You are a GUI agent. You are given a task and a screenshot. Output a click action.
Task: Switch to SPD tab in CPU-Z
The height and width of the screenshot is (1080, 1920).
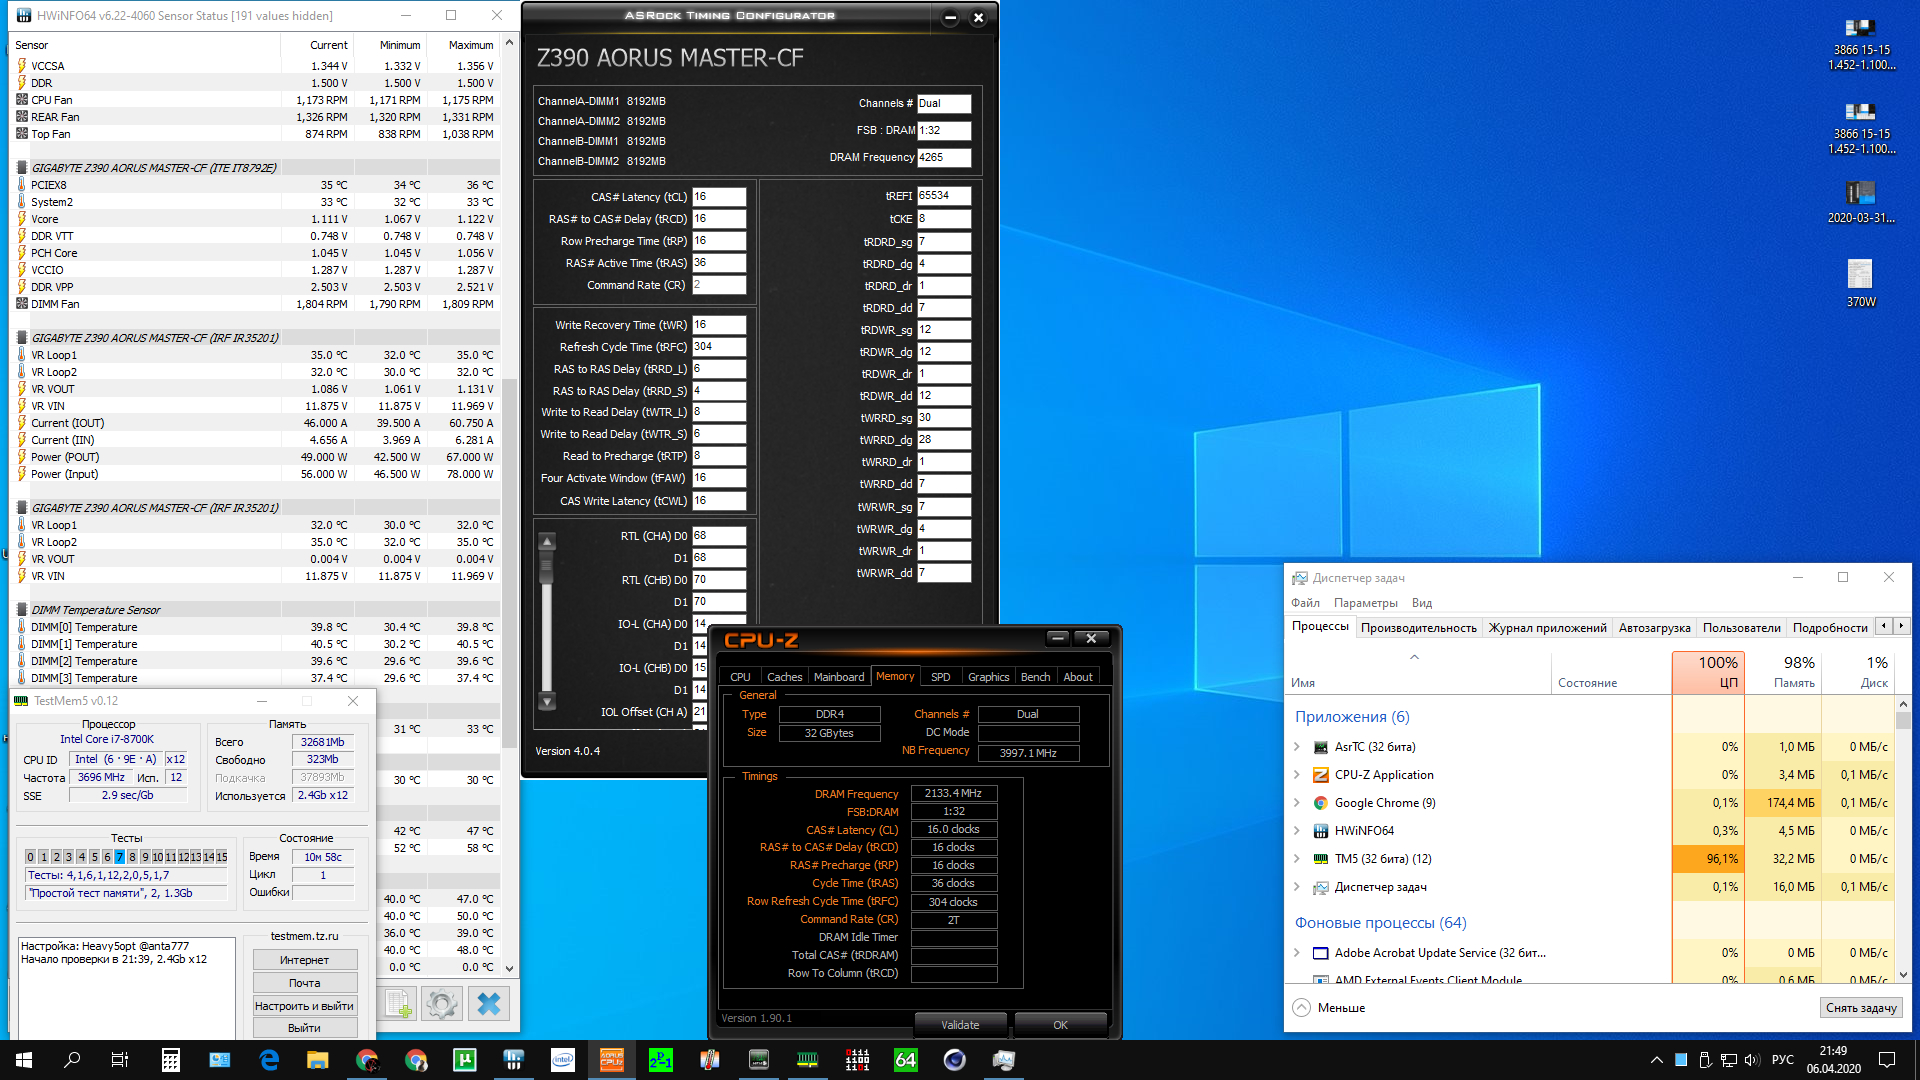(x=940, y=677)
